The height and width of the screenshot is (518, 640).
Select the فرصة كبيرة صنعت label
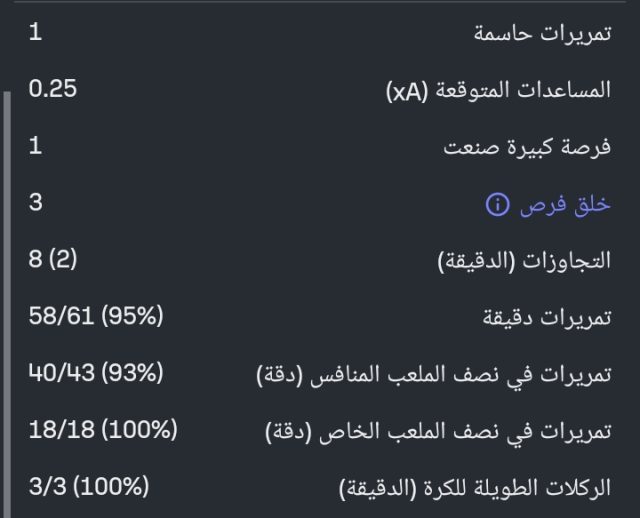(527, 147)
